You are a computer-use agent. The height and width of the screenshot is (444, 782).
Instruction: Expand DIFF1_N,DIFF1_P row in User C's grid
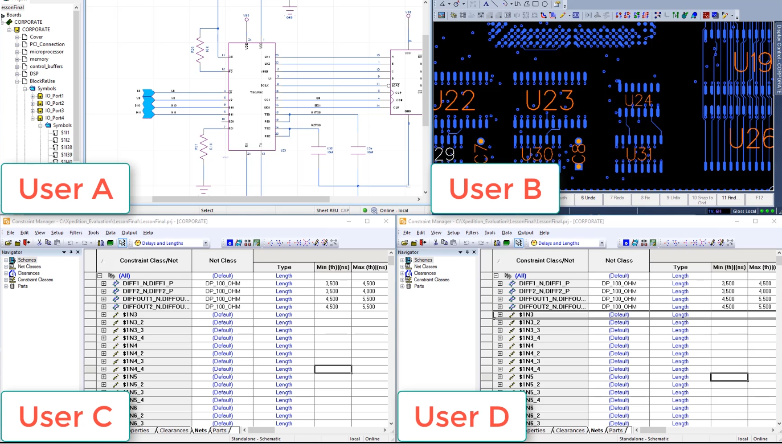pyautogui.click(x=104, y=284)
